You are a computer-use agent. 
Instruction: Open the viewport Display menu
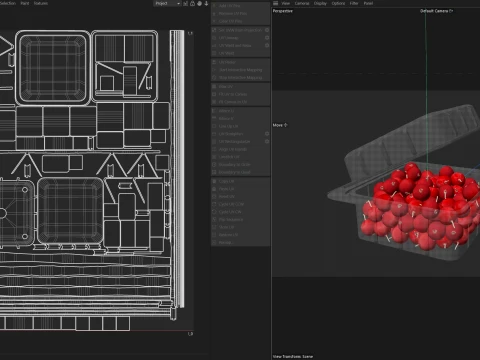pyautogui.click(x=320, y=3)
